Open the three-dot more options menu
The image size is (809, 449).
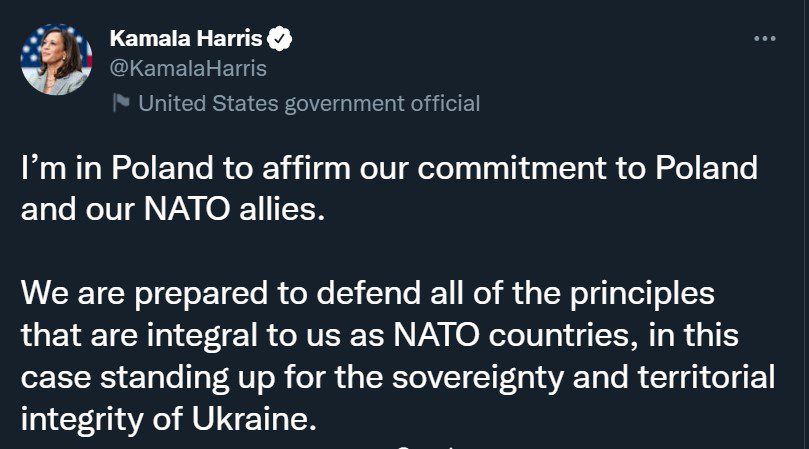point(765,39)
